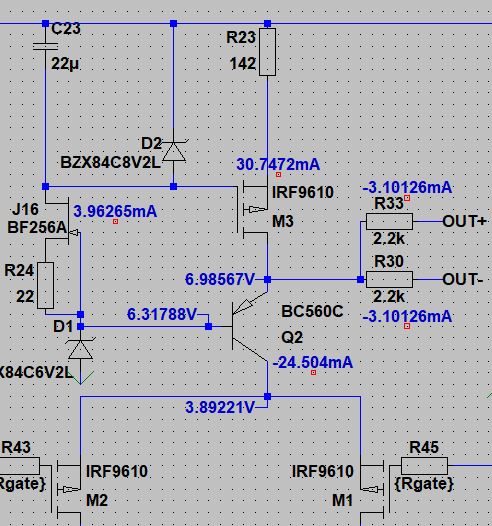The height and width of the screenshot is (526, 492).
Task: Select the -3.10126mA label below R30
Action: click(x=407, y=316)
